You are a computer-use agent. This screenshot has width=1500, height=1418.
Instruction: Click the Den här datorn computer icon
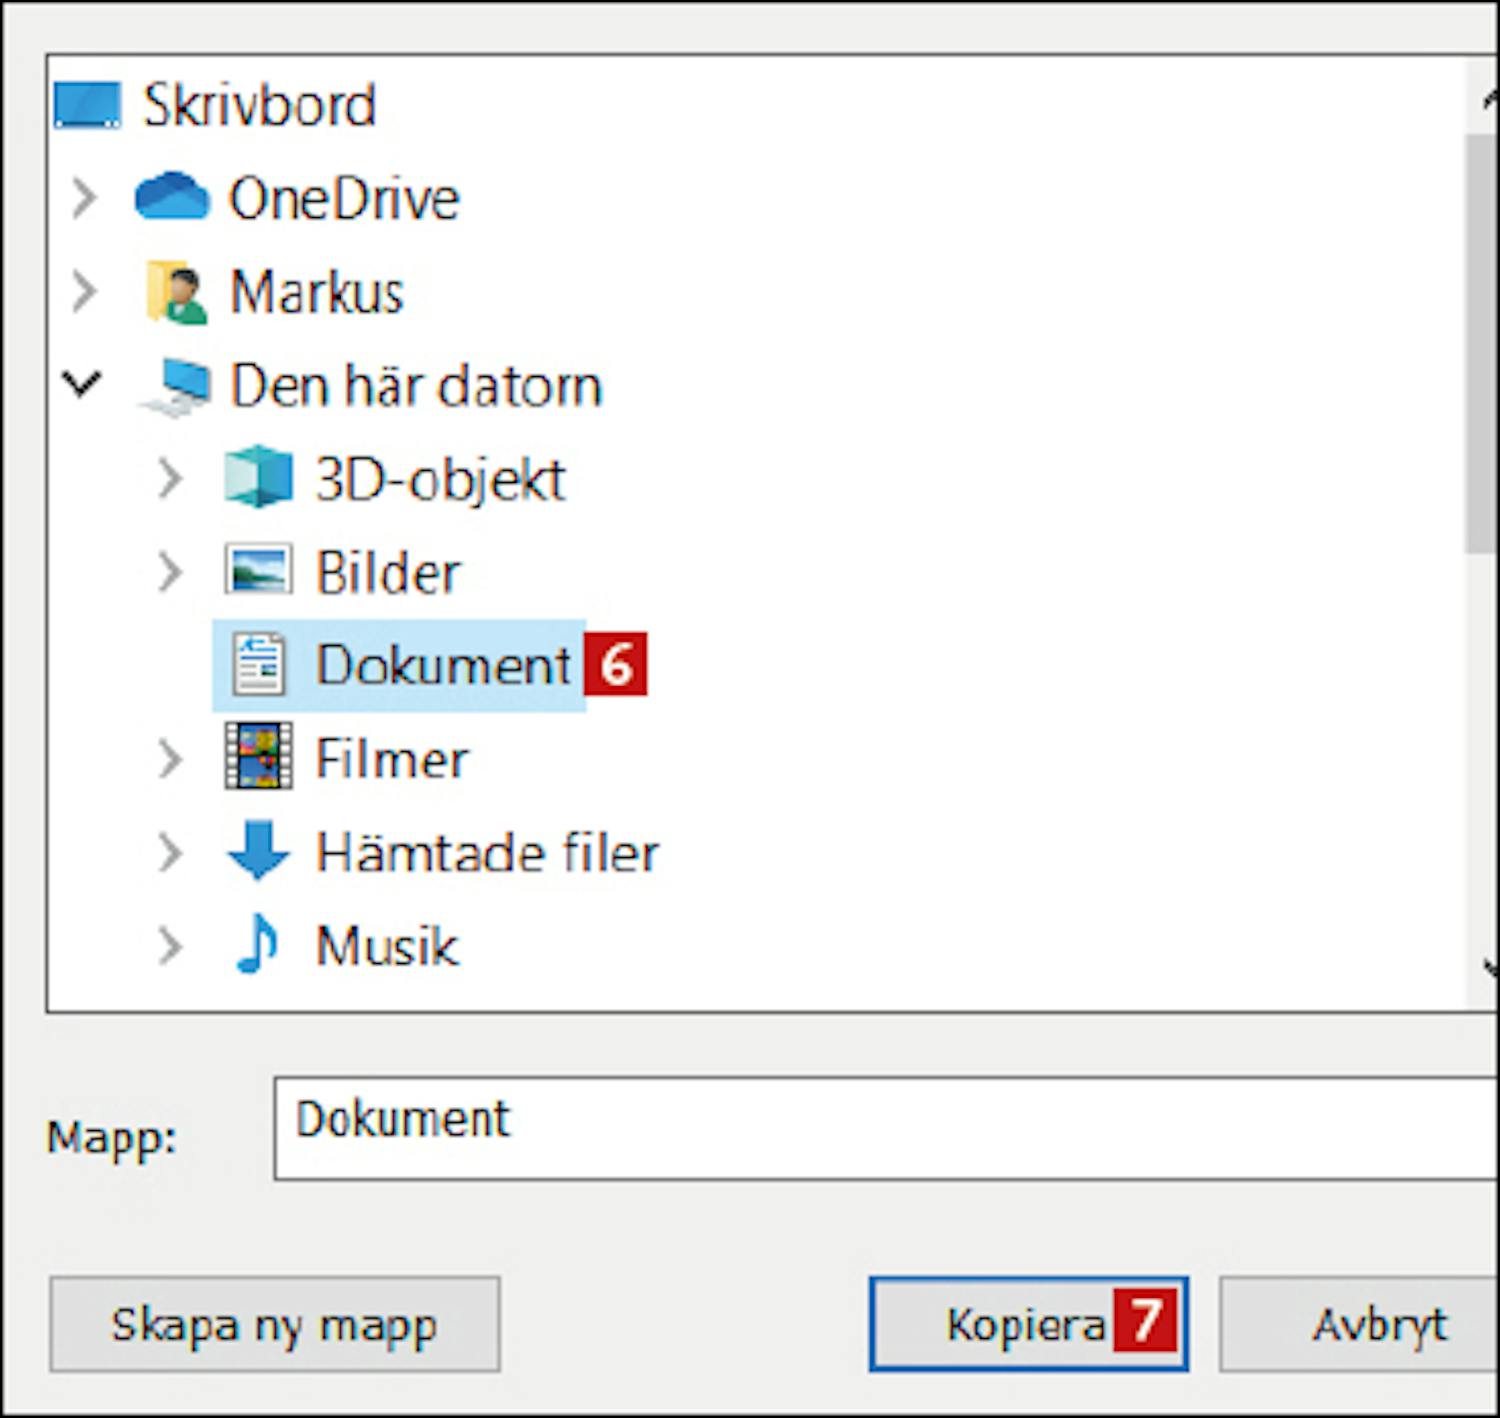pos(176,386)
